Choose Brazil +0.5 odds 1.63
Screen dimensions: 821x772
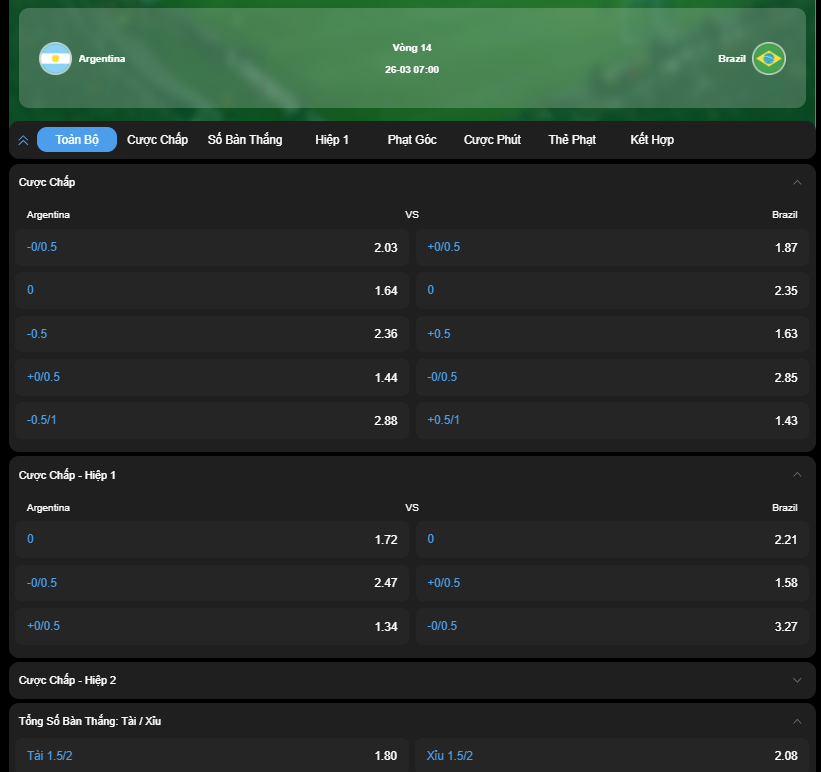coord(612,334)
